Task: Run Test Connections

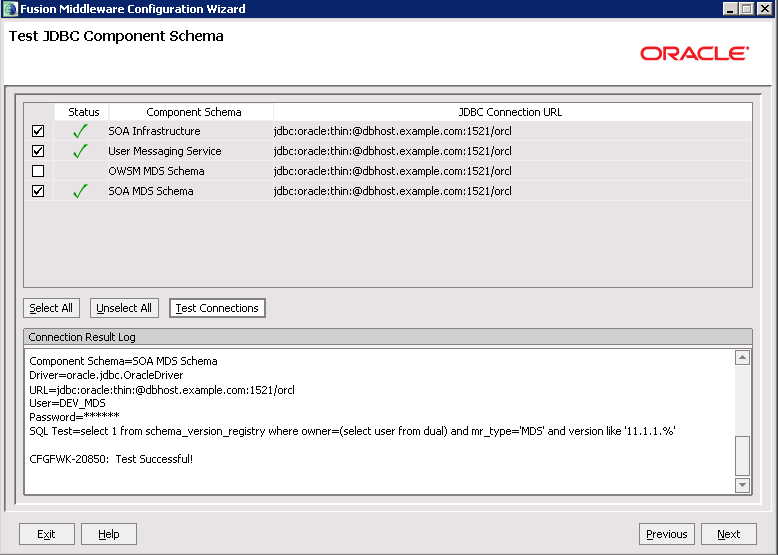Action: point(217,308)
